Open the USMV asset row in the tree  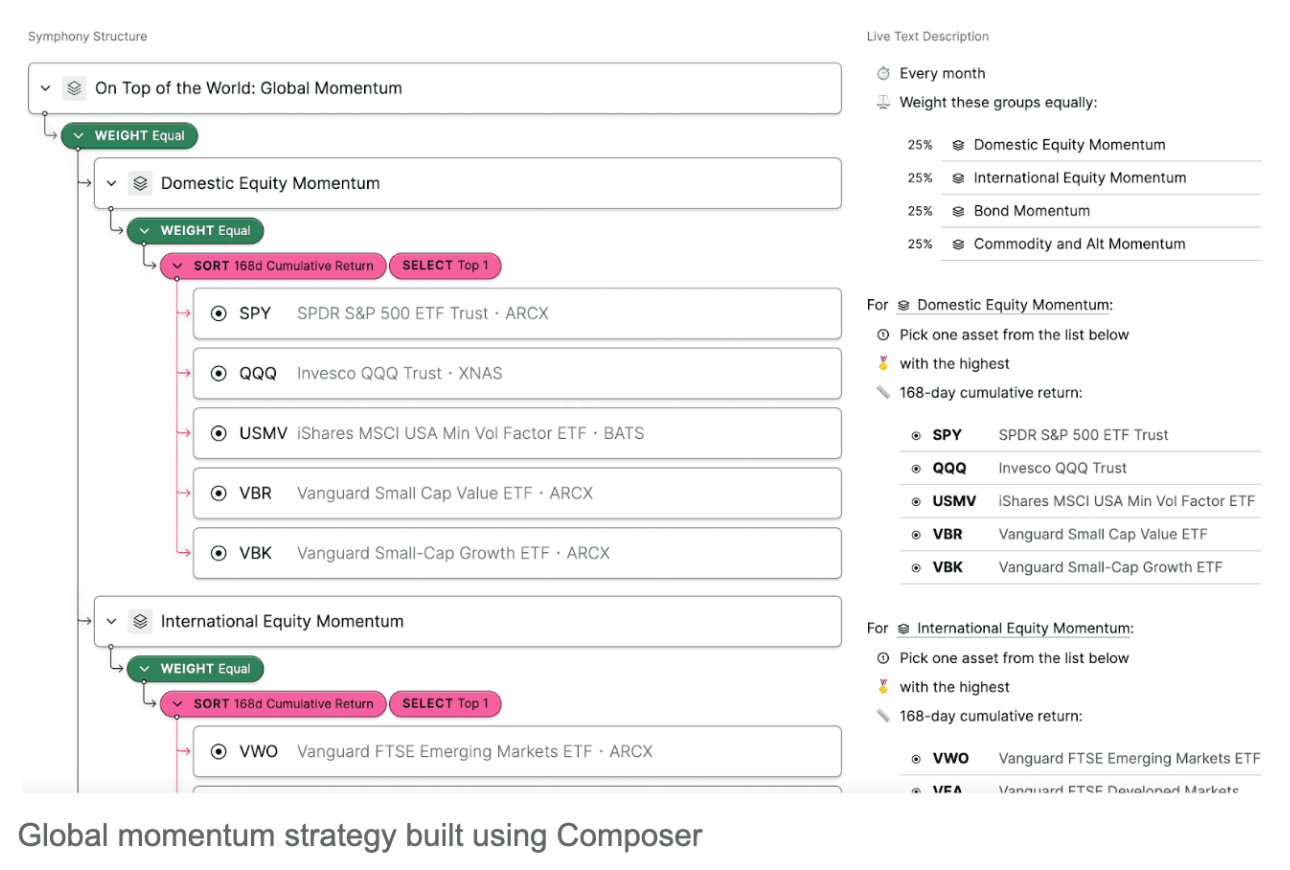pos(516,434)
